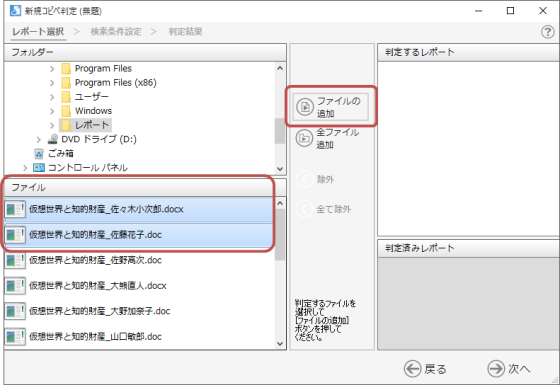Click the フォルダー panel header
560x385 pixels.
(x=145, y=52)
